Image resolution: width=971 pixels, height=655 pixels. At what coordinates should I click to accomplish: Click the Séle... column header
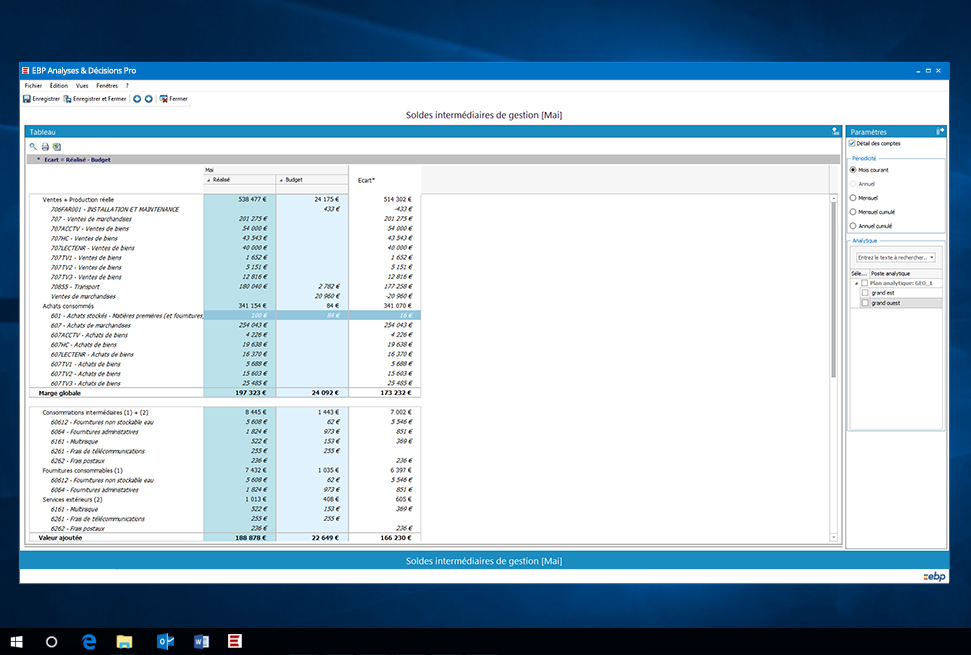[x=859, y=273]
